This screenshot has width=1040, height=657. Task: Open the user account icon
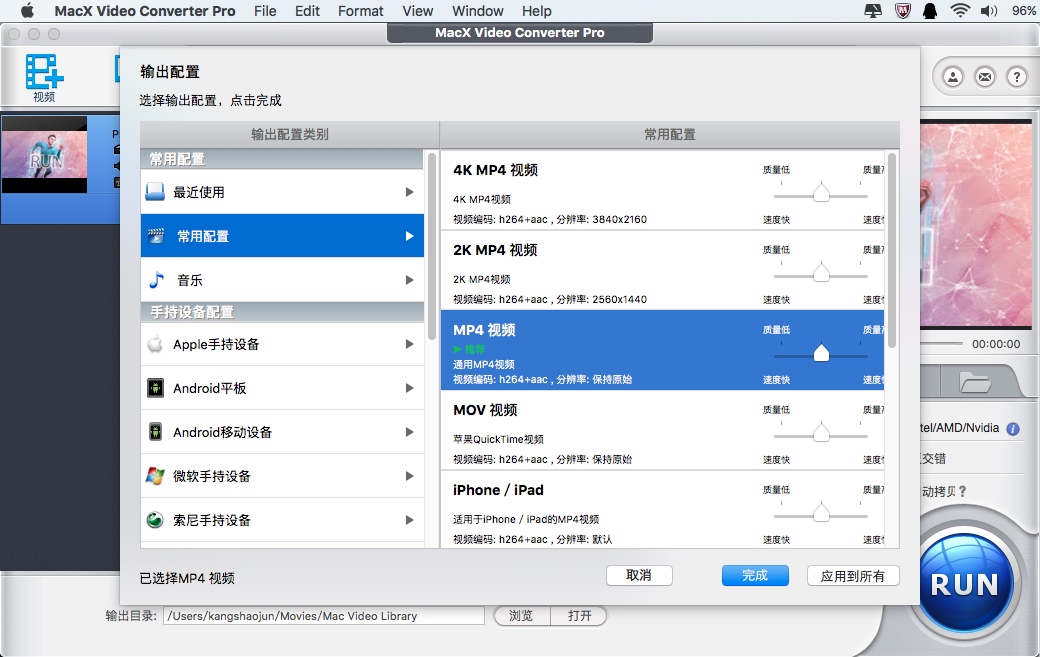[953, 77]
